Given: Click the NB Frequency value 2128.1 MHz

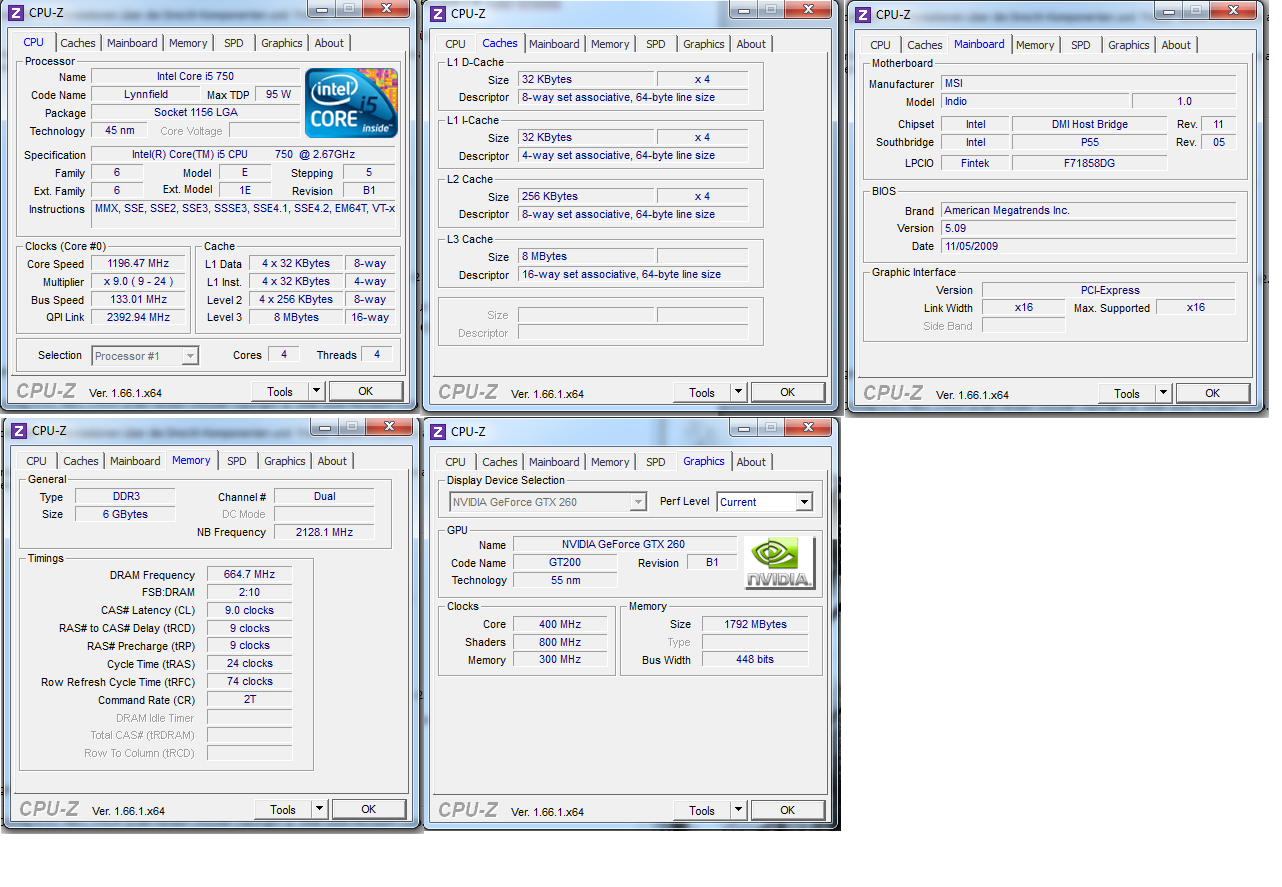Looking at the screenshot, I should (x=325, y=532).
